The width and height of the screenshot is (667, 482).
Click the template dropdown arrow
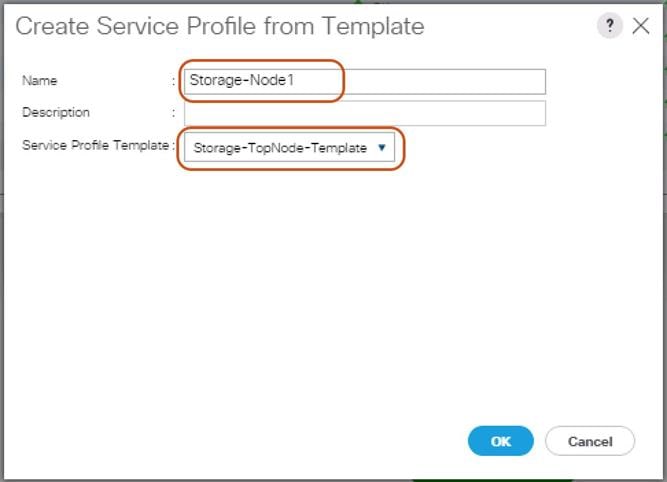point(382,148)
